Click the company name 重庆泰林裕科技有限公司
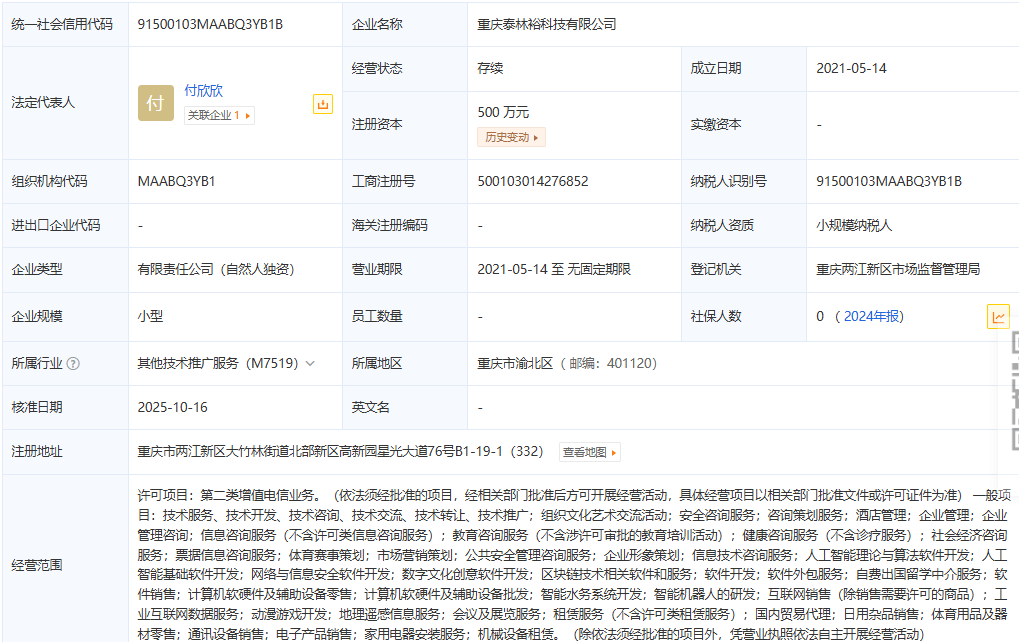This screenshot has height=642, width=1019. (x=547, y=24)
